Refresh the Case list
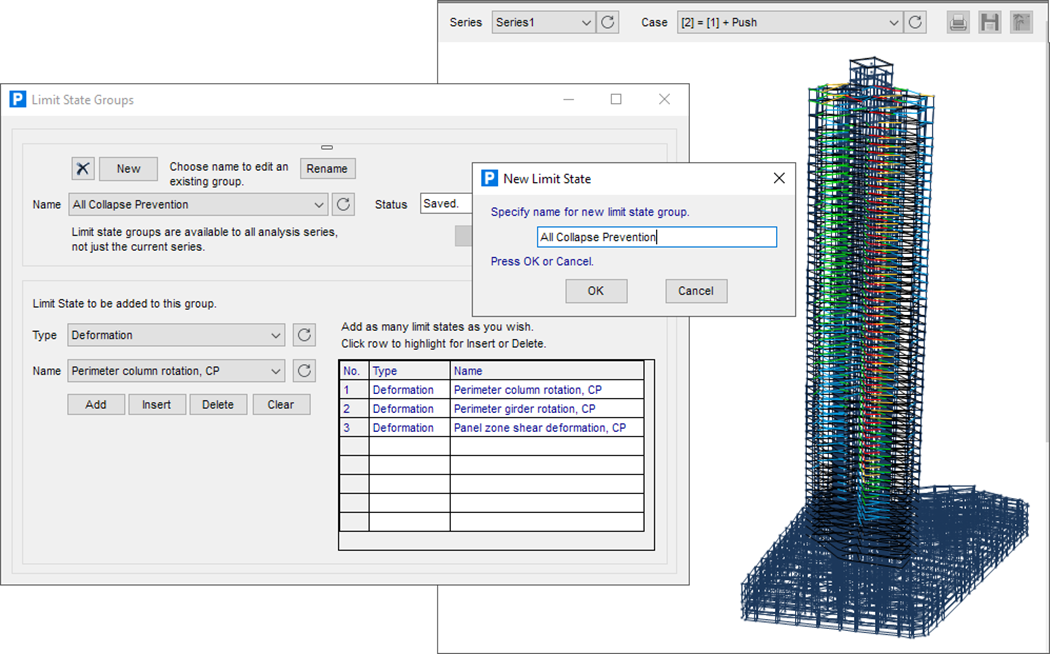1050x654 pixels. coord(915,22)
